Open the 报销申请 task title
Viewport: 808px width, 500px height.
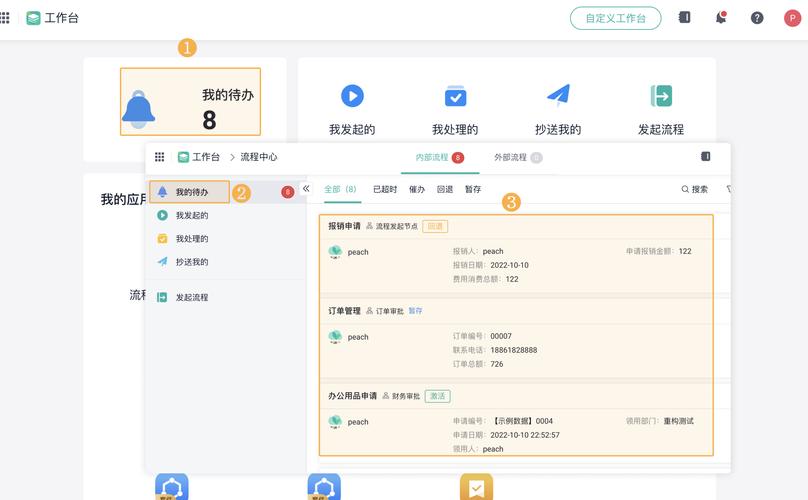[344, 226]
